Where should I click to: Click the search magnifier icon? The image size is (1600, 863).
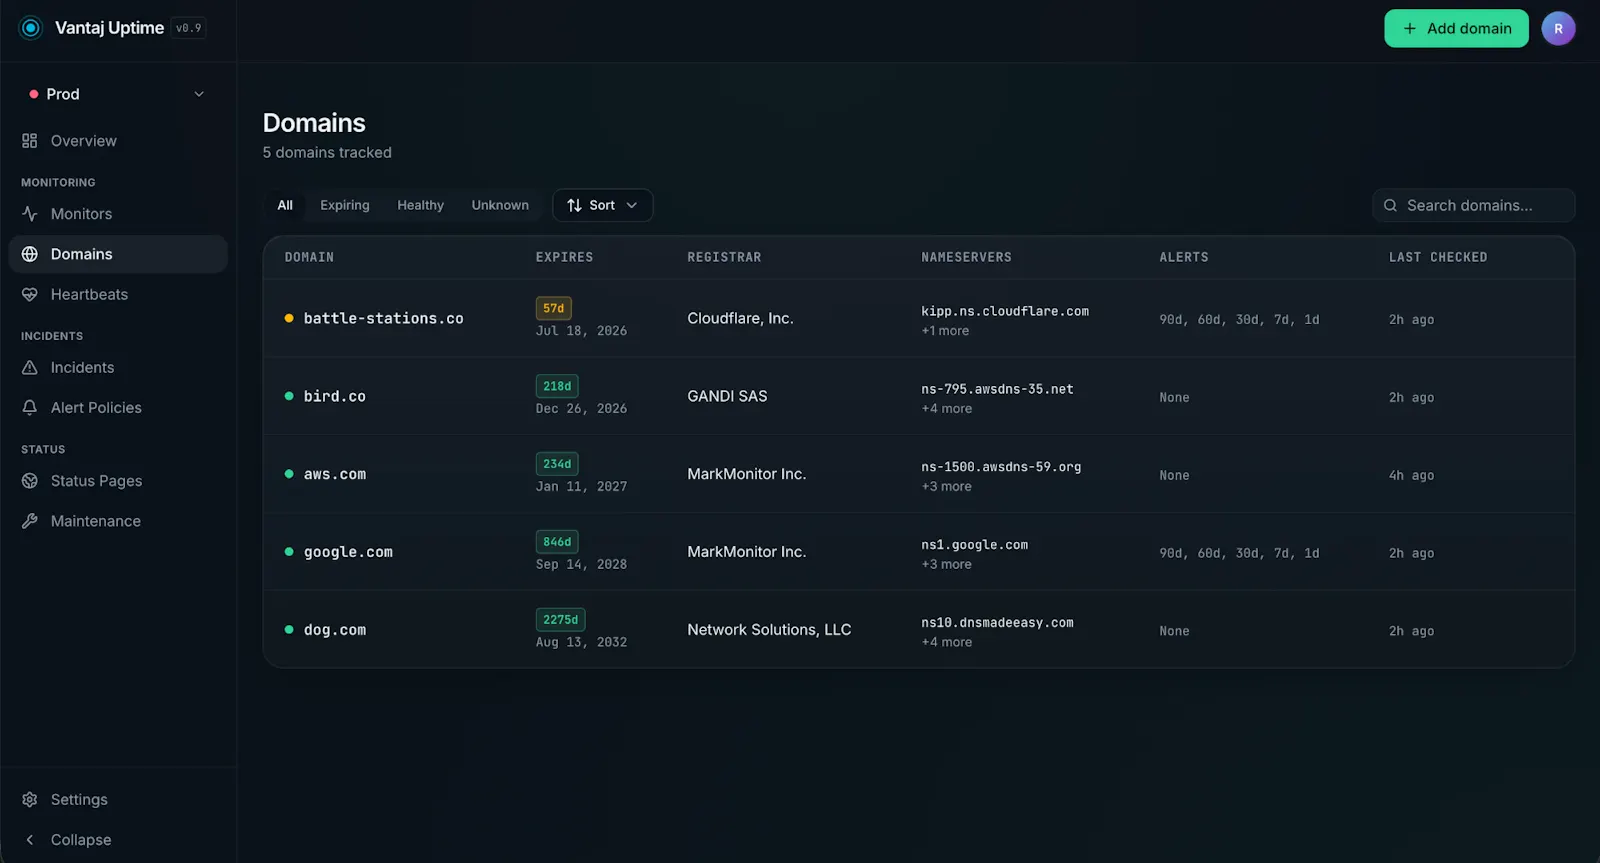point(1390,205)
